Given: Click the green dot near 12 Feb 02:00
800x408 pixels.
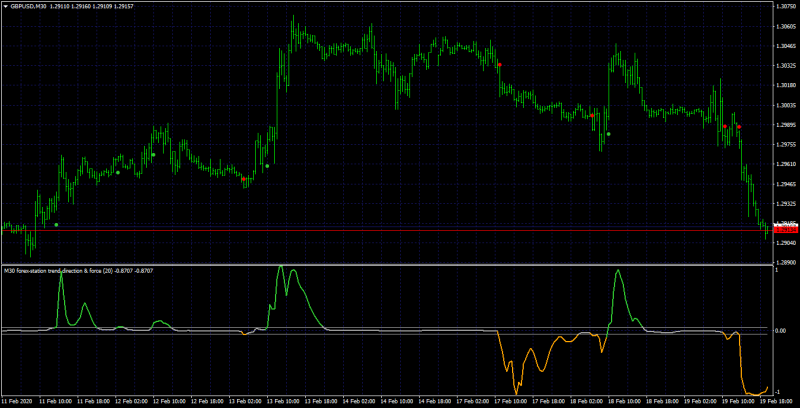Looking at the screenshot, I should 118,172.
